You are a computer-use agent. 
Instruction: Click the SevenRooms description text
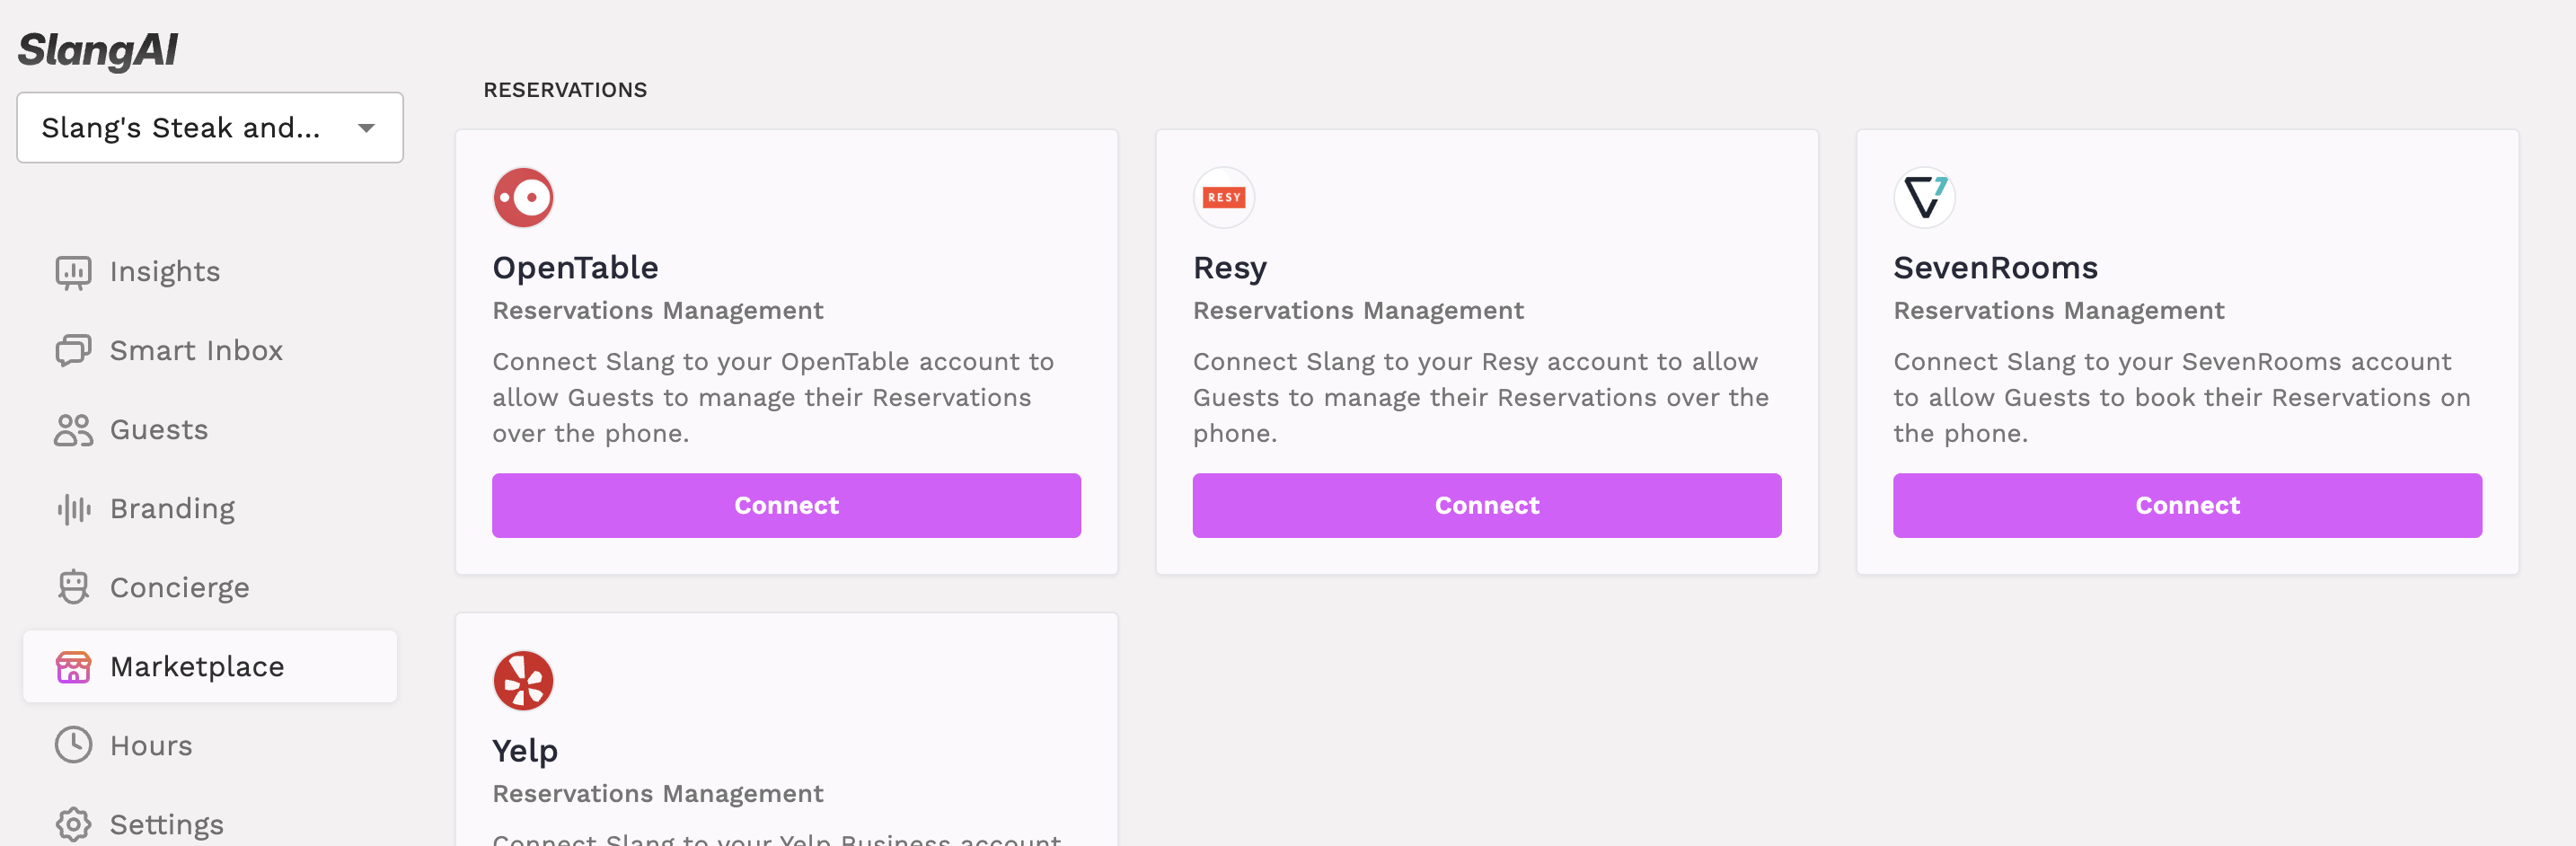click(2182, 398)
